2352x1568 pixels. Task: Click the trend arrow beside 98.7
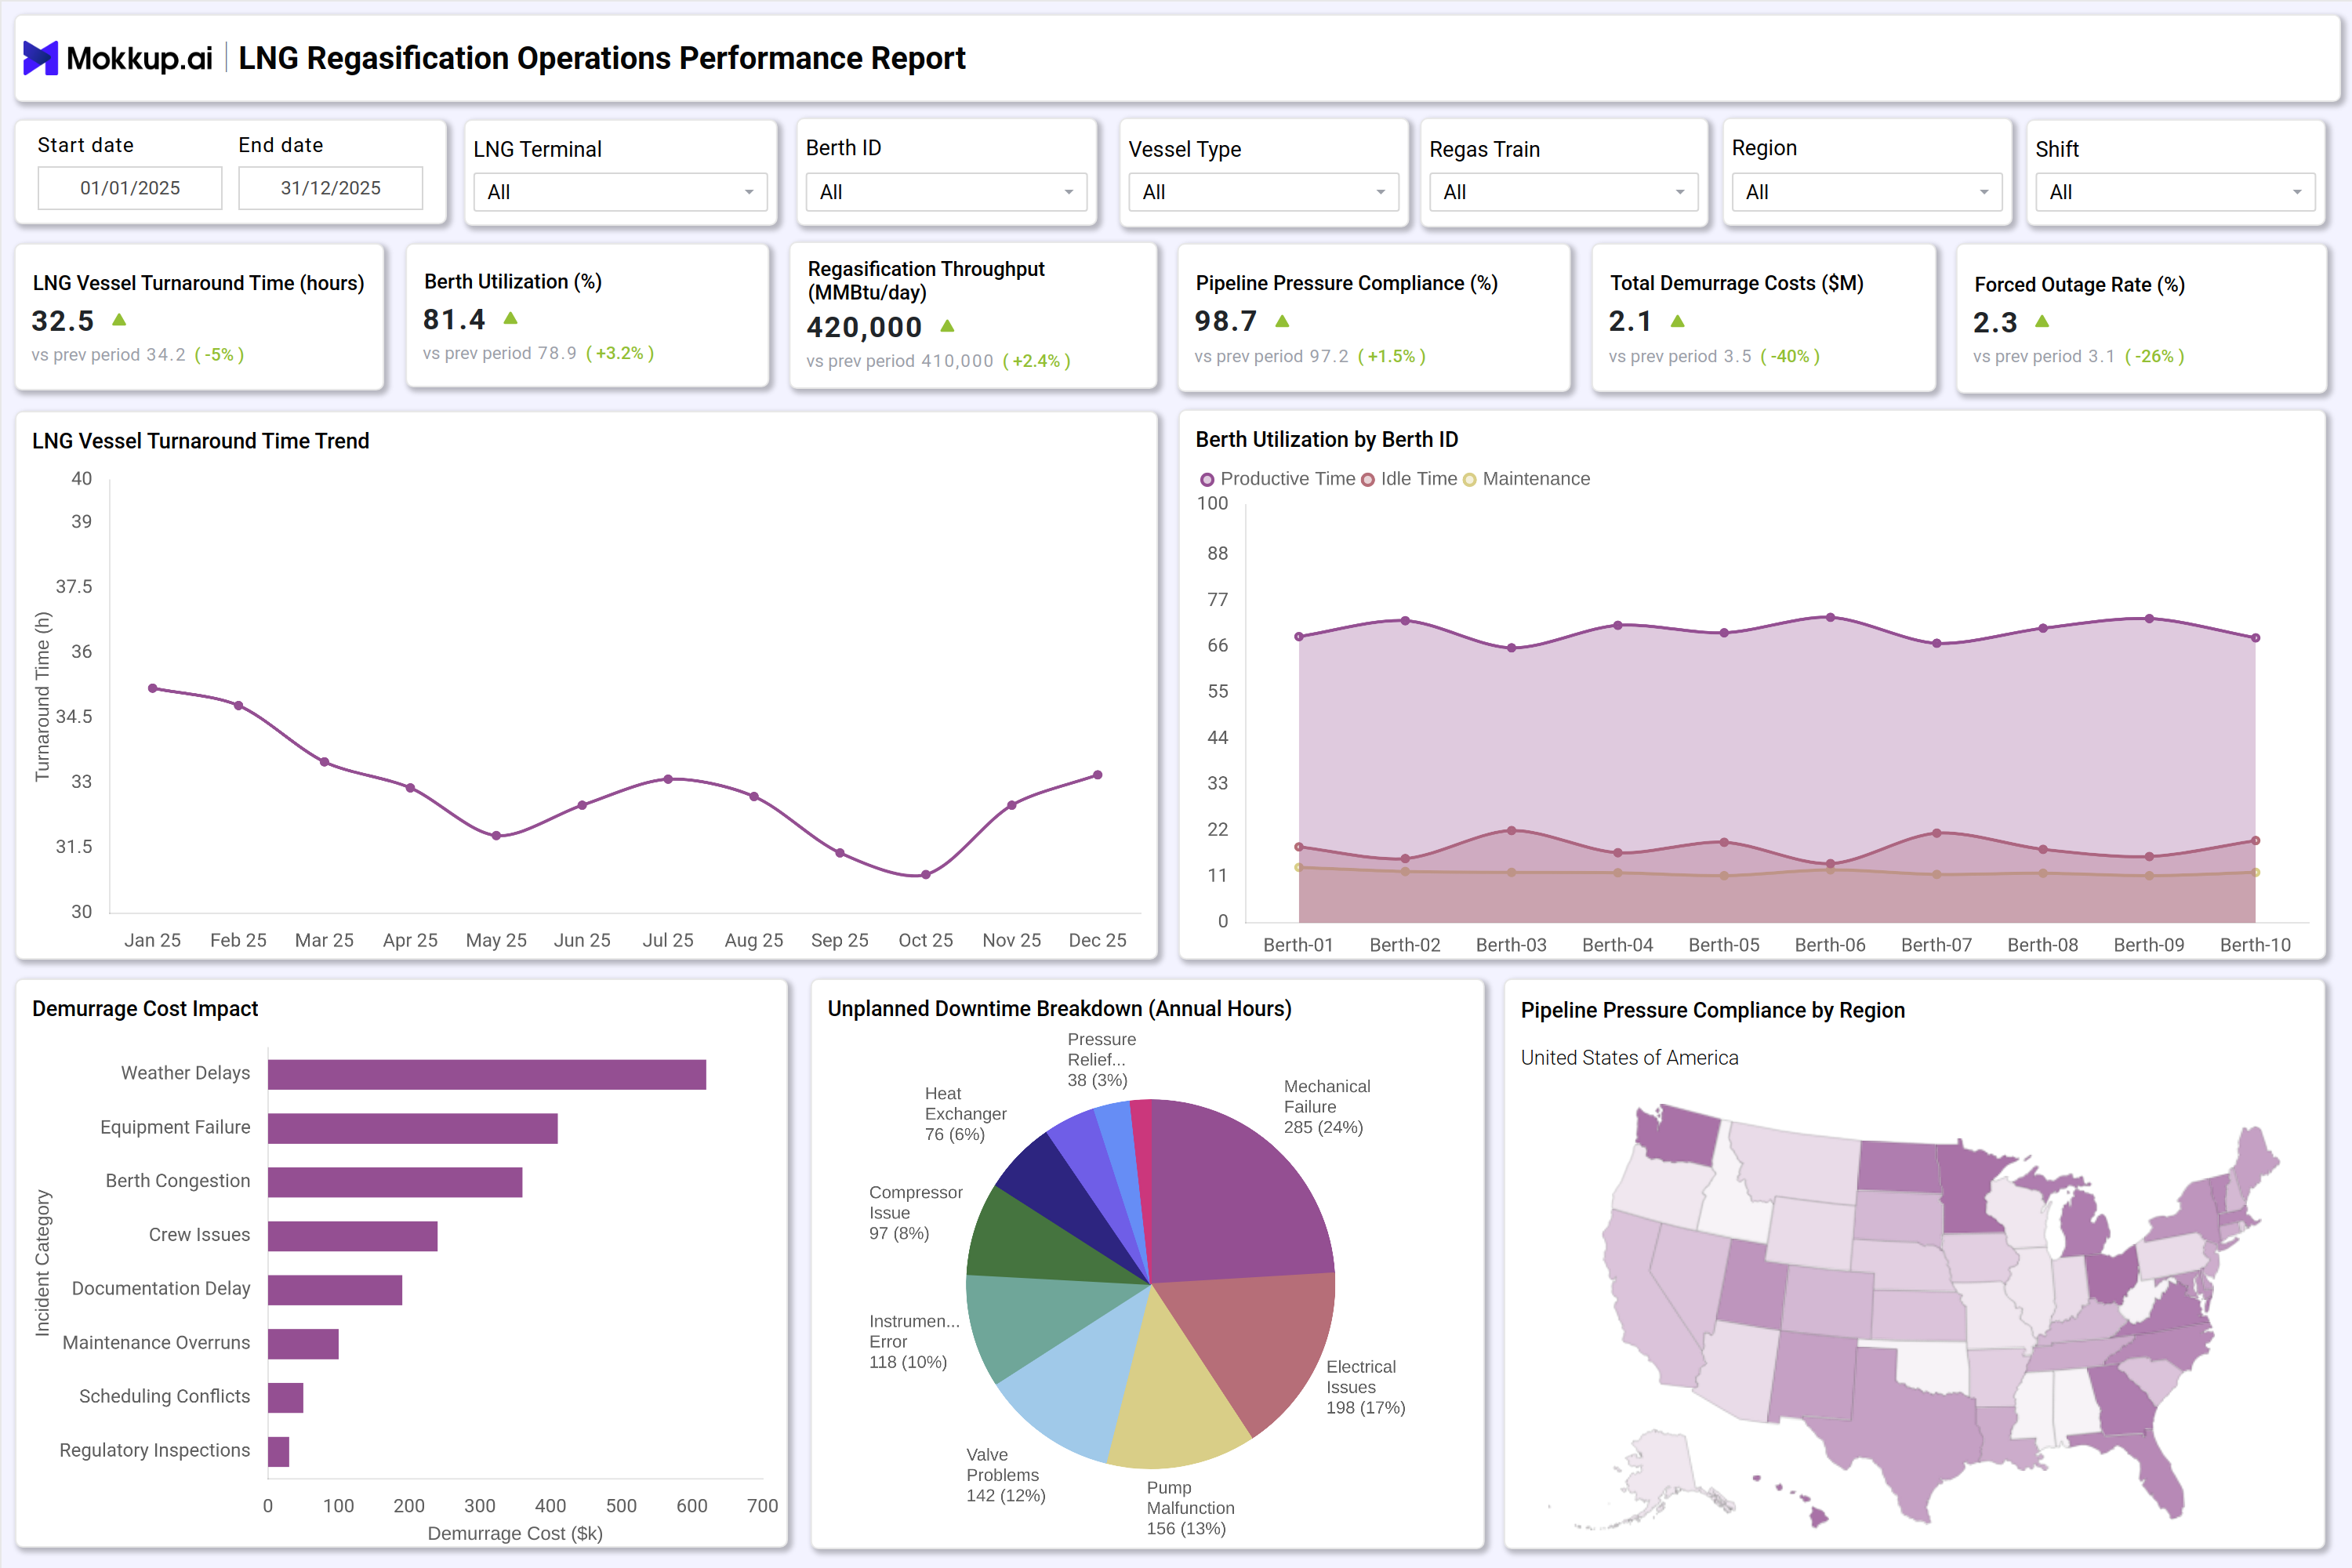[1282, 321]
